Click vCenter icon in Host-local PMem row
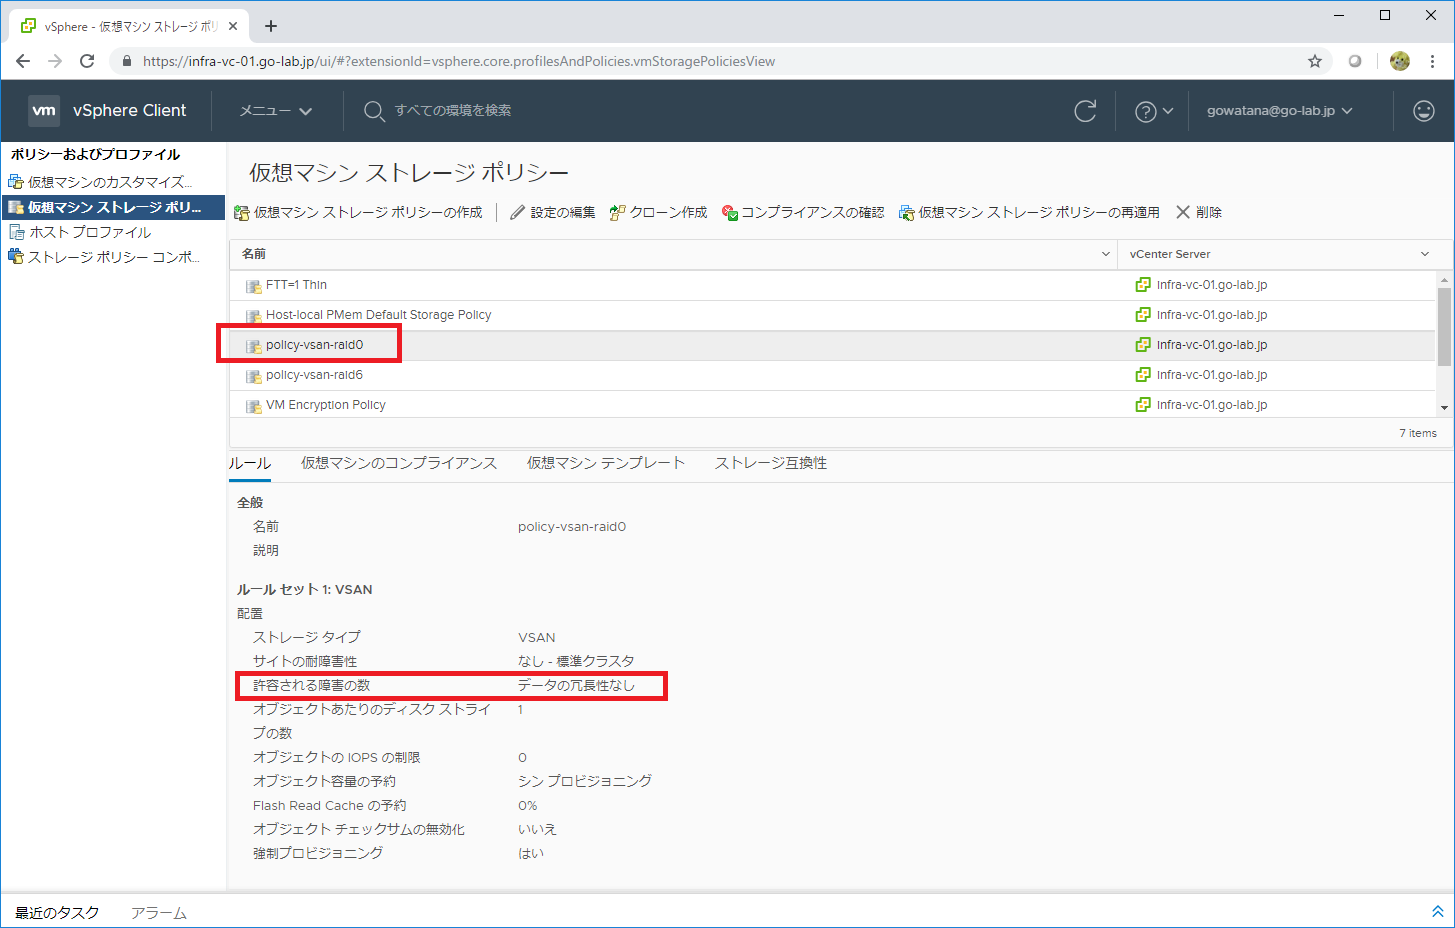The height and width of the screenshot is (928, 1455). click(1143, 315)
